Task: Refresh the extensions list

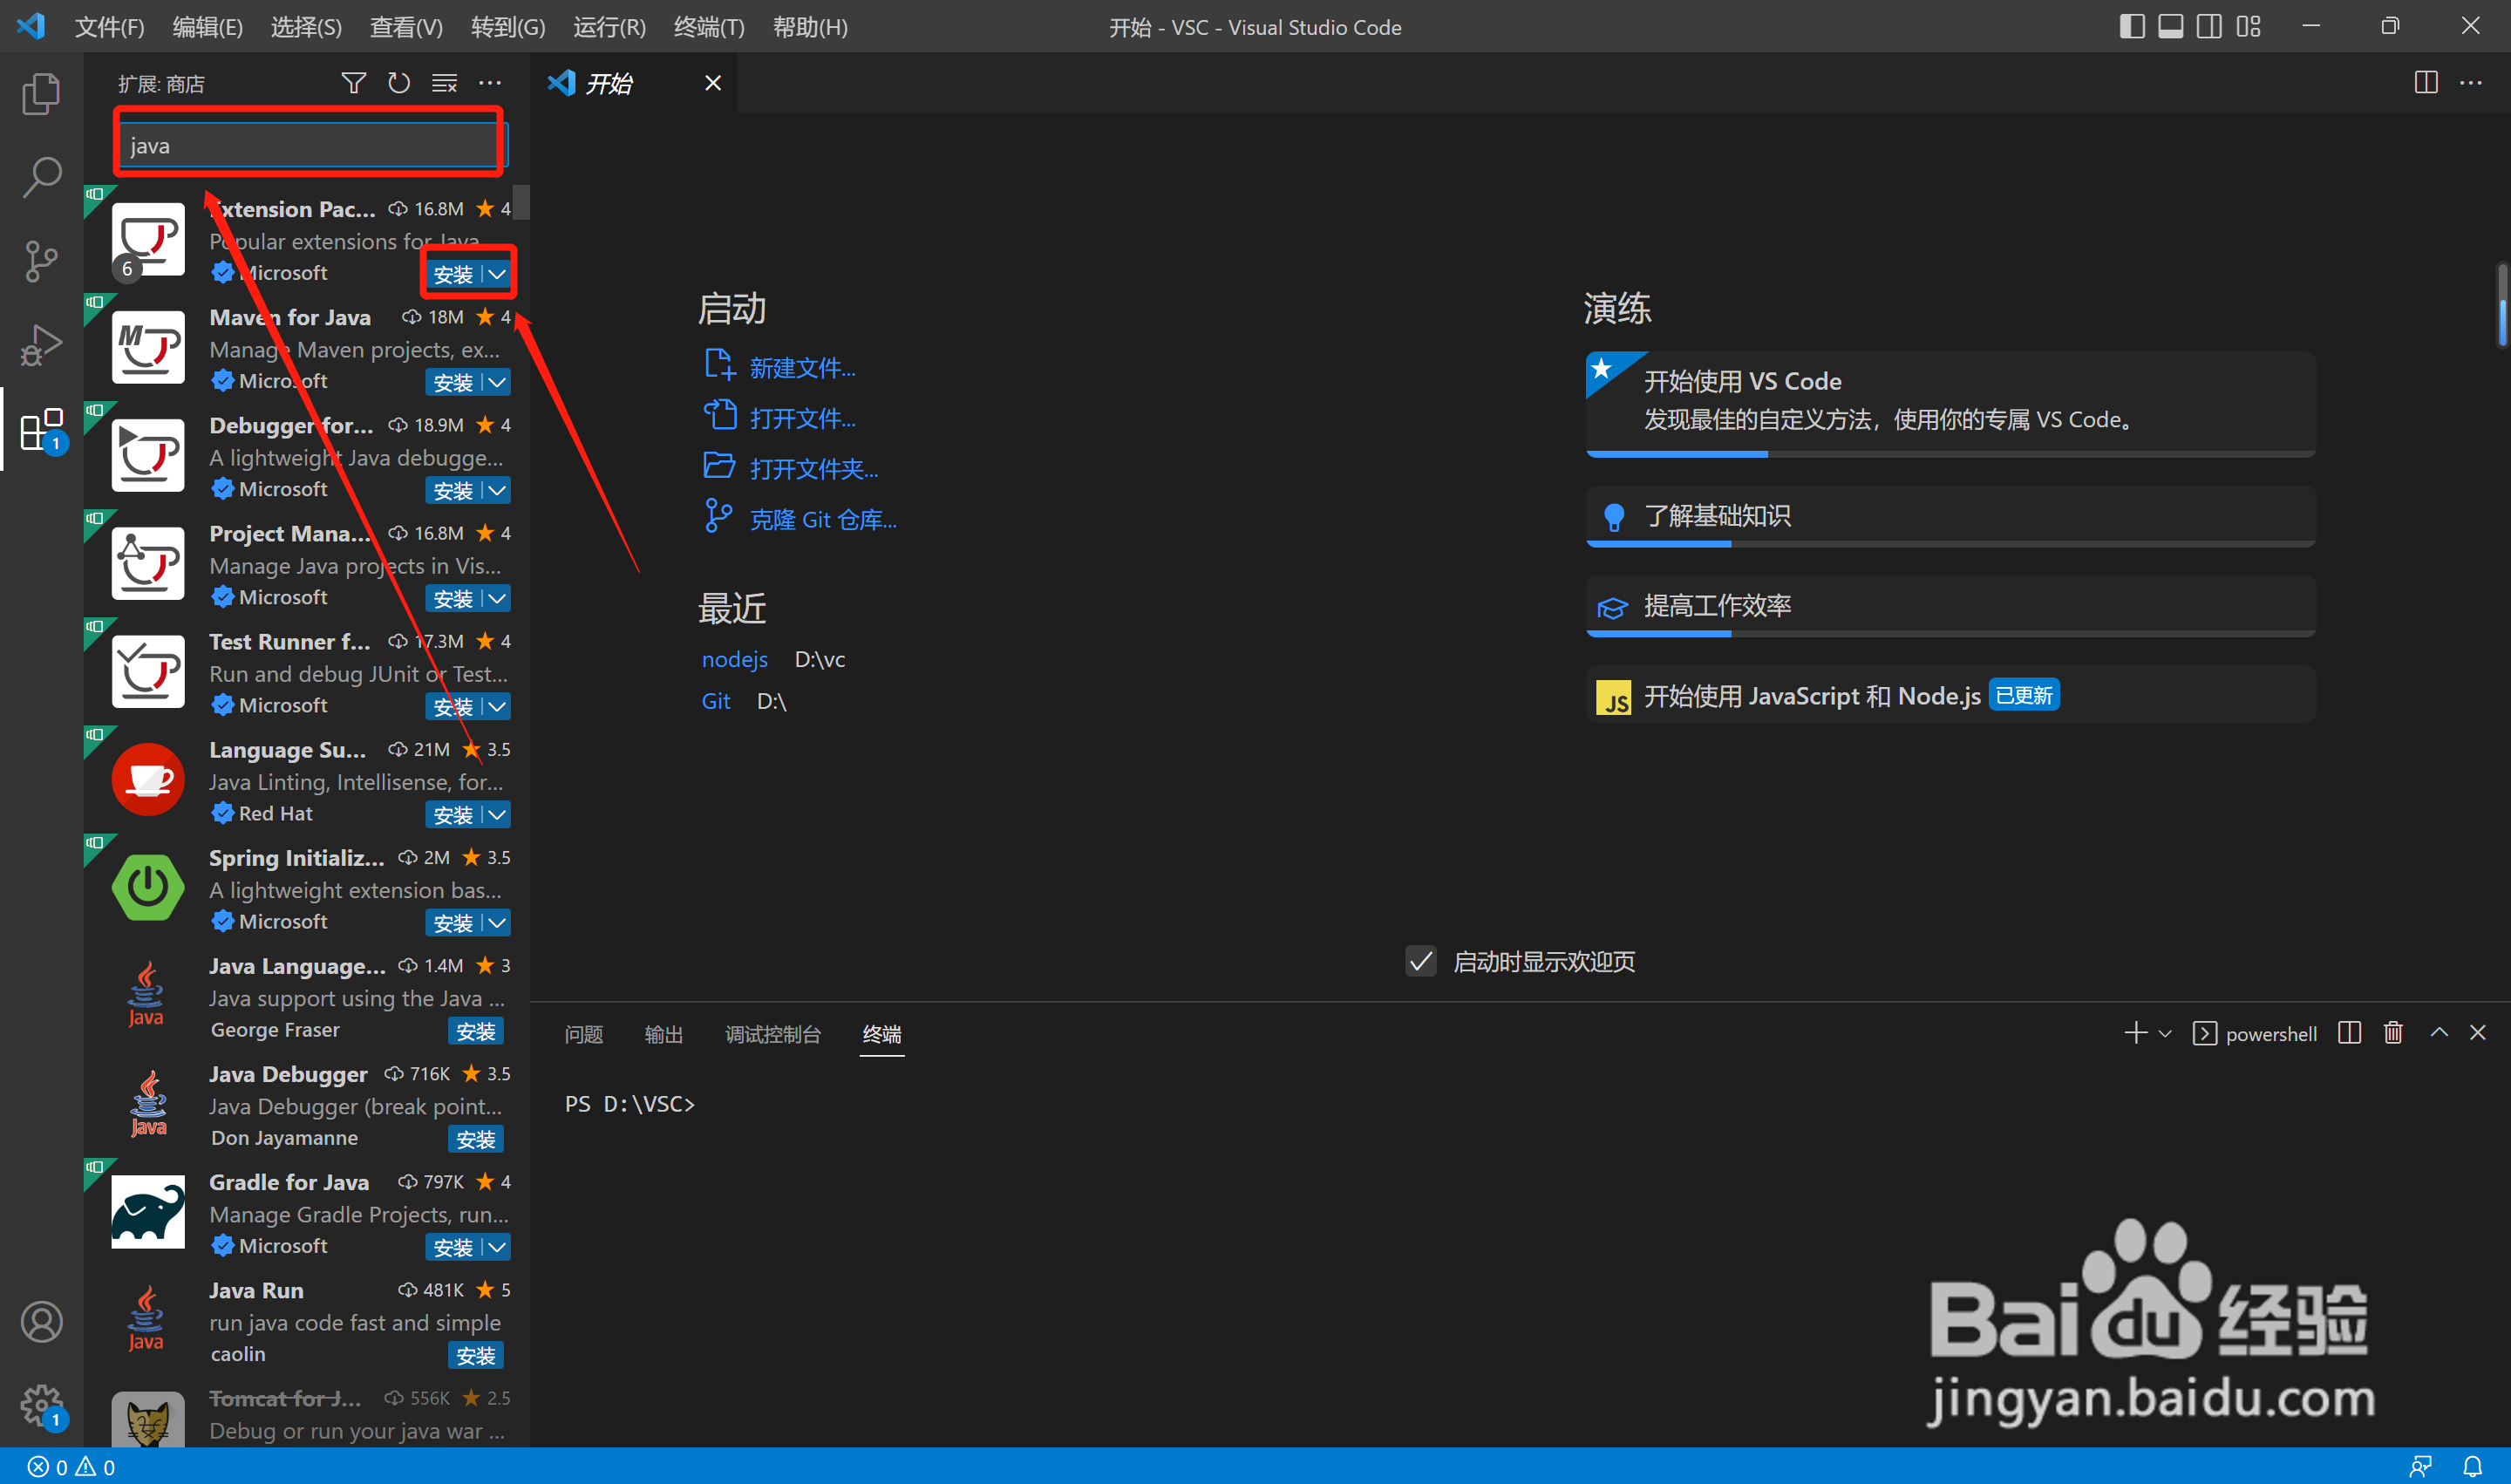Action: 399,83
